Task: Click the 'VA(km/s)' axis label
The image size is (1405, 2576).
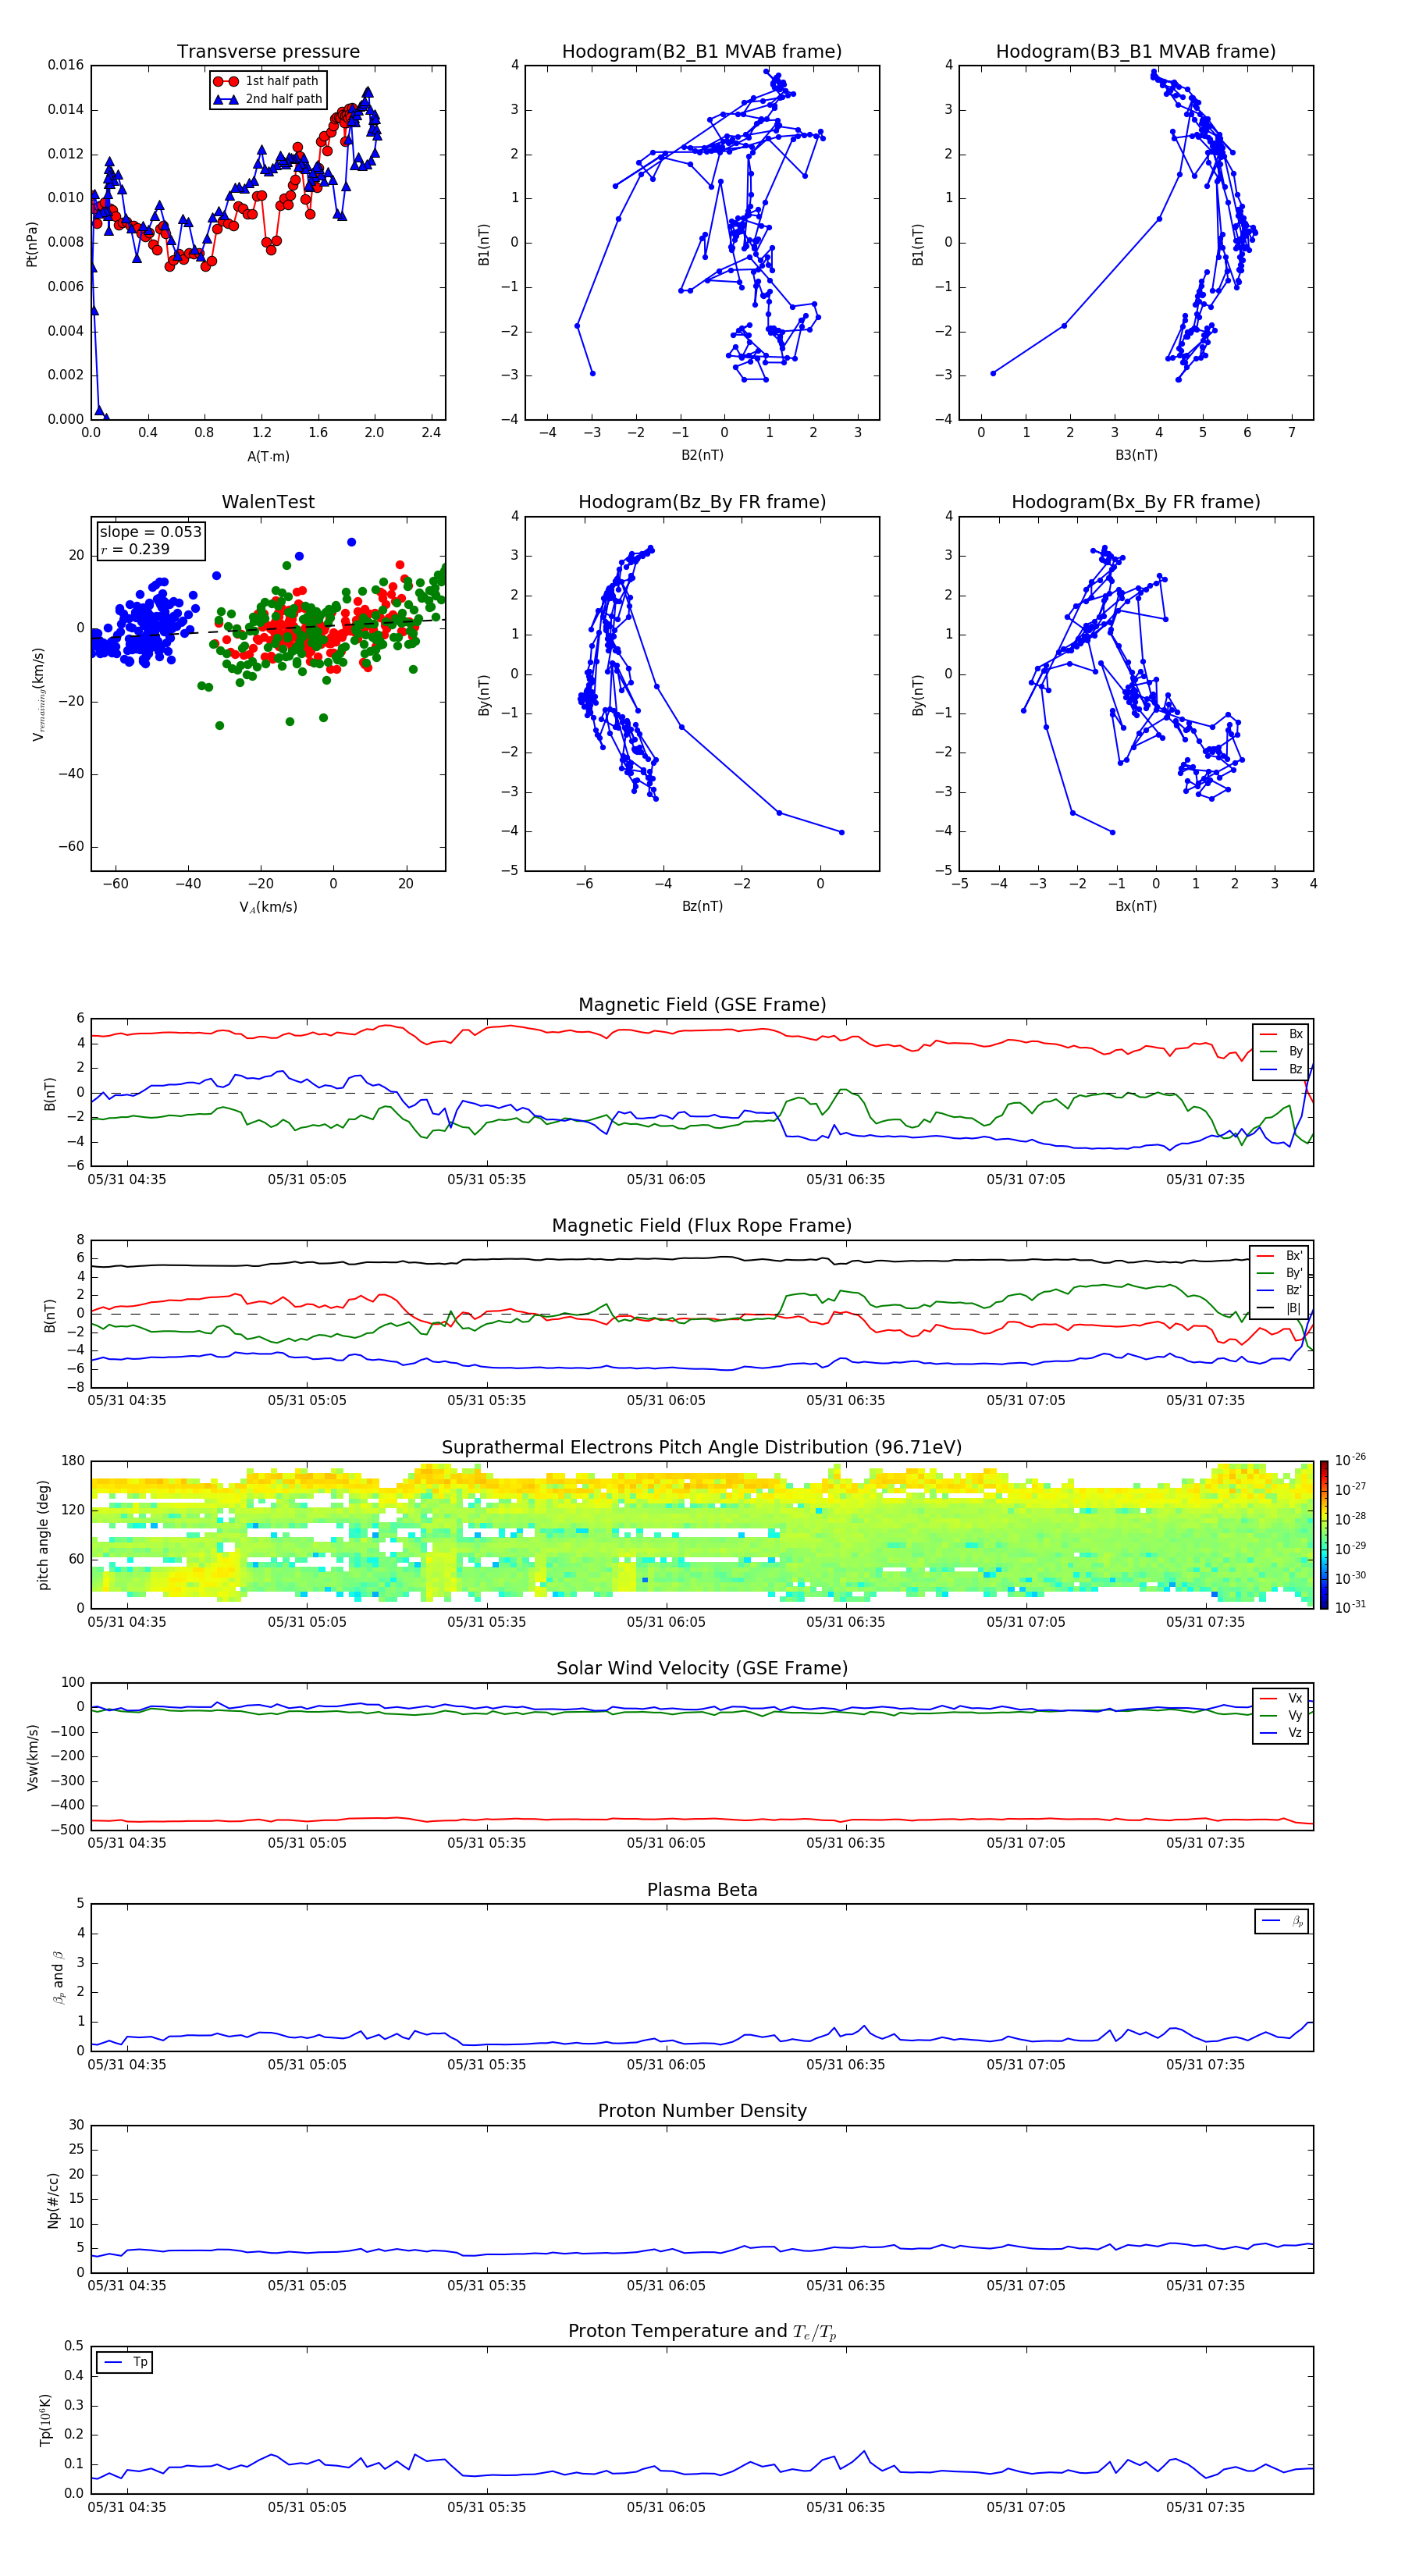Action: pos(268,908)
